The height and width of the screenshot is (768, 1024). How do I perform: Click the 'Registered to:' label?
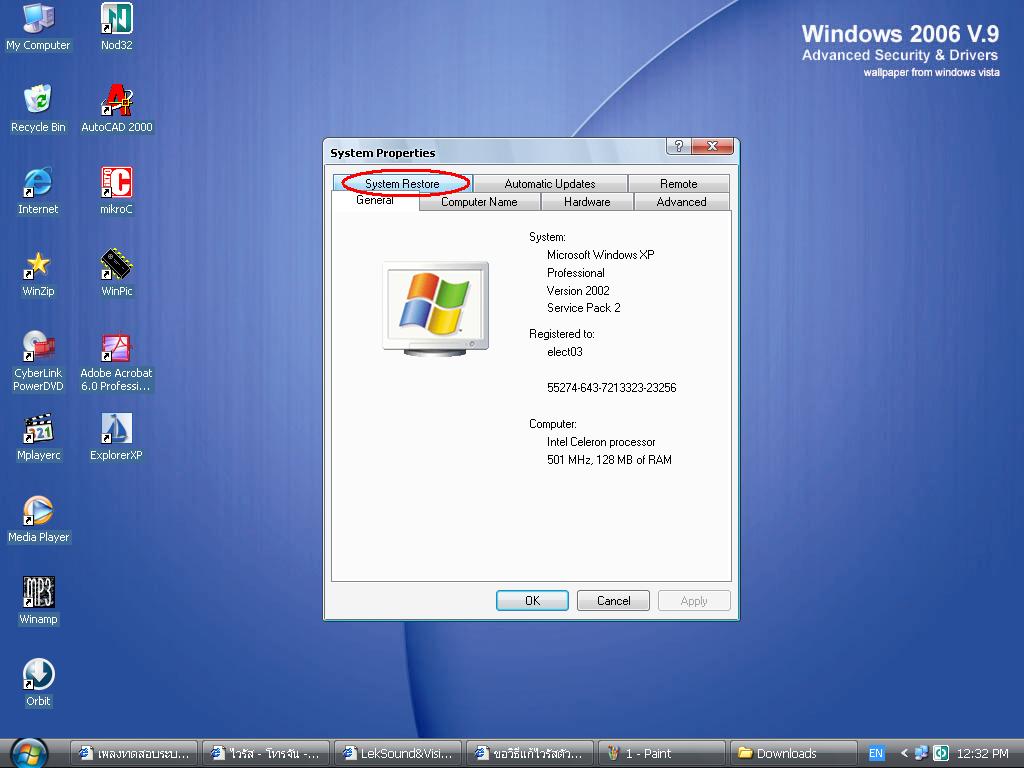click(x=562, y=334)
